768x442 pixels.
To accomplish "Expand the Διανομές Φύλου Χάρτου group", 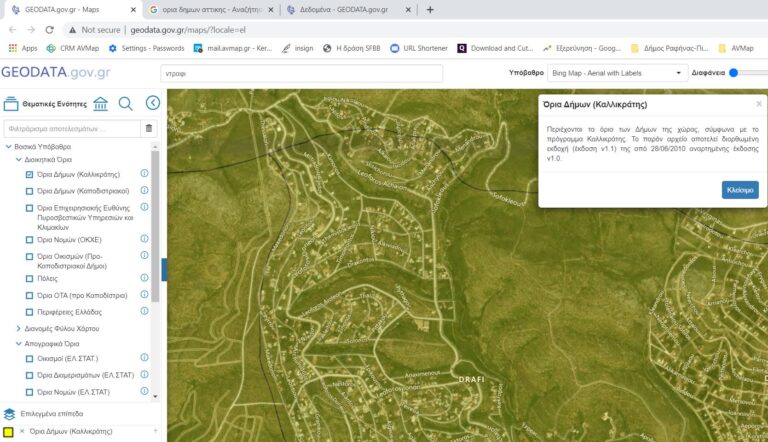I will (18, 328).
